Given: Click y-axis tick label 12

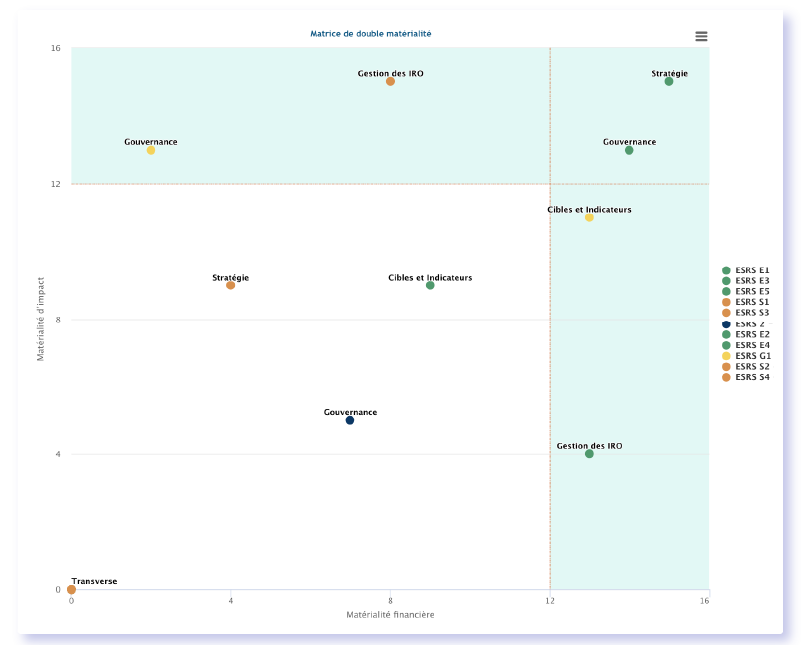Looking at the screenshot, I should pyautogui.click(x=55, y=184).
